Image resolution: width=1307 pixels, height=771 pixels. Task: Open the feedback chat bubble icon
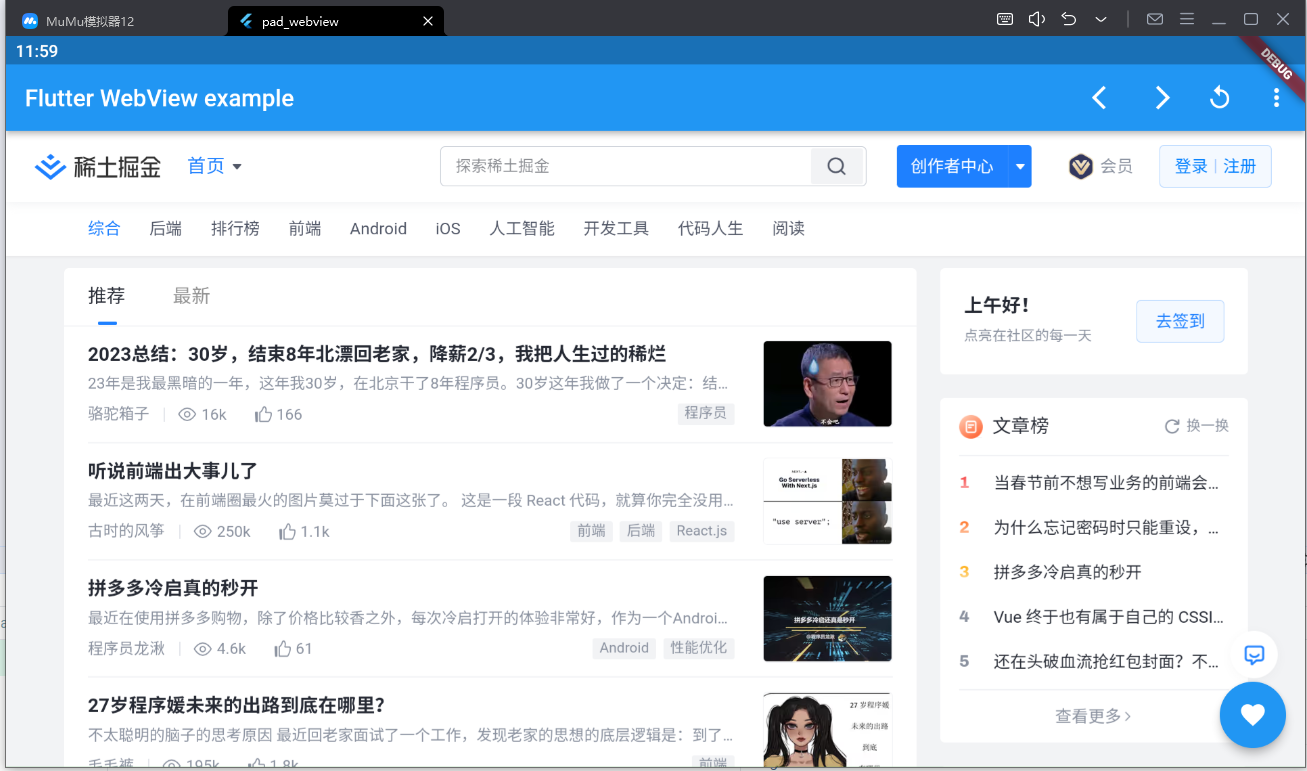coord(1254,655)
